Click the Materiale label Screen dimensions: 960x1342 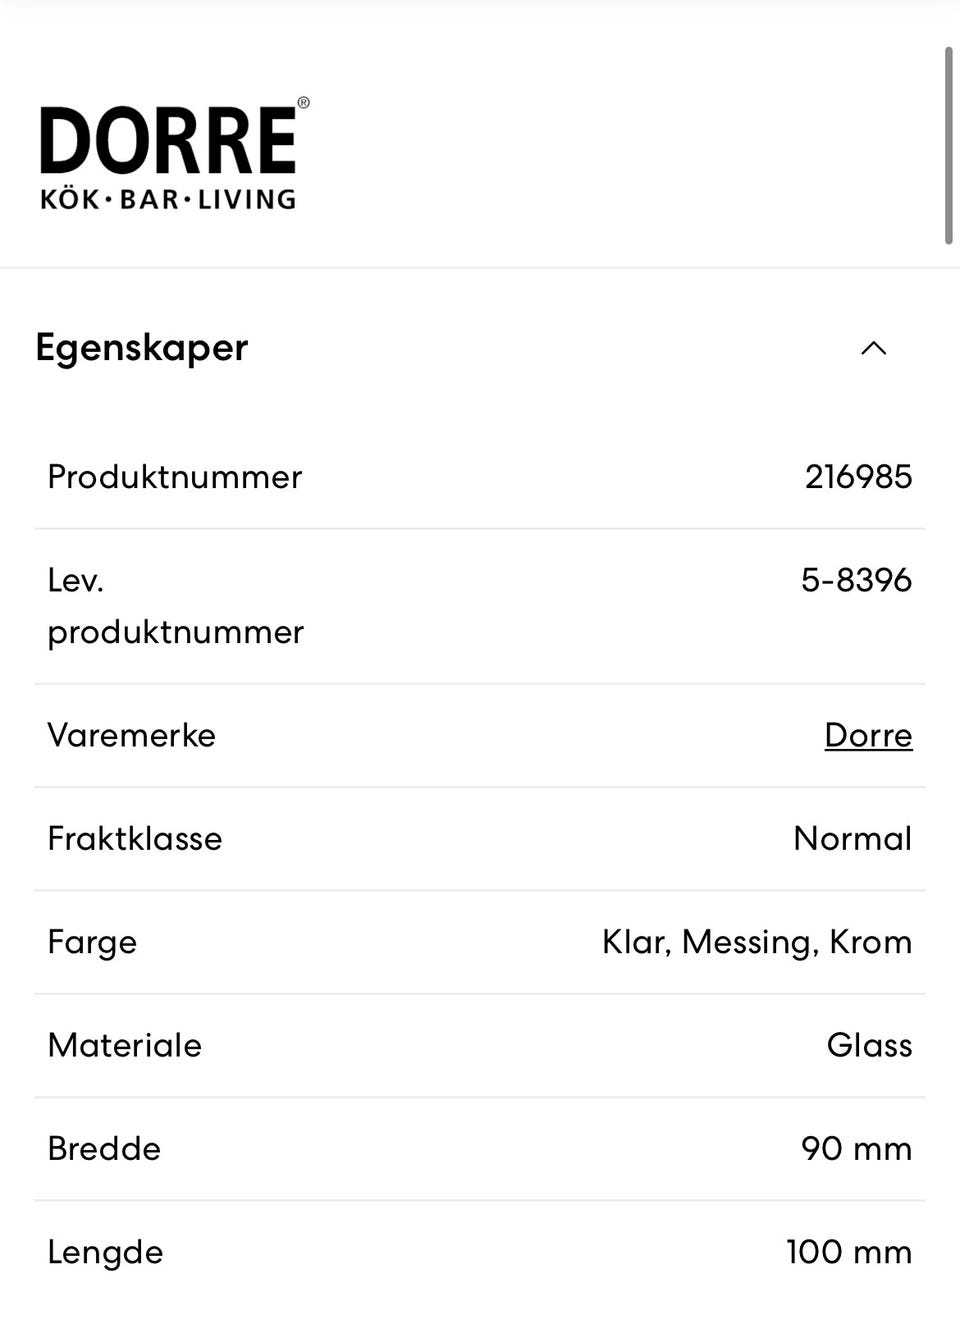click(125, 1045)
